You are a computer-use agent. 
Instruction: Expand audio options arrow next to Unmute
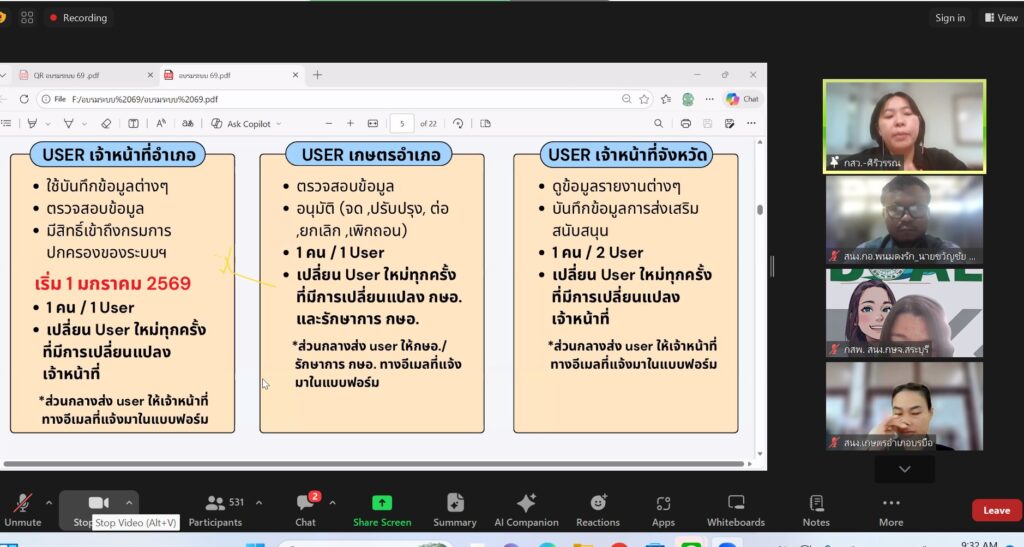(x=48, y=502)
